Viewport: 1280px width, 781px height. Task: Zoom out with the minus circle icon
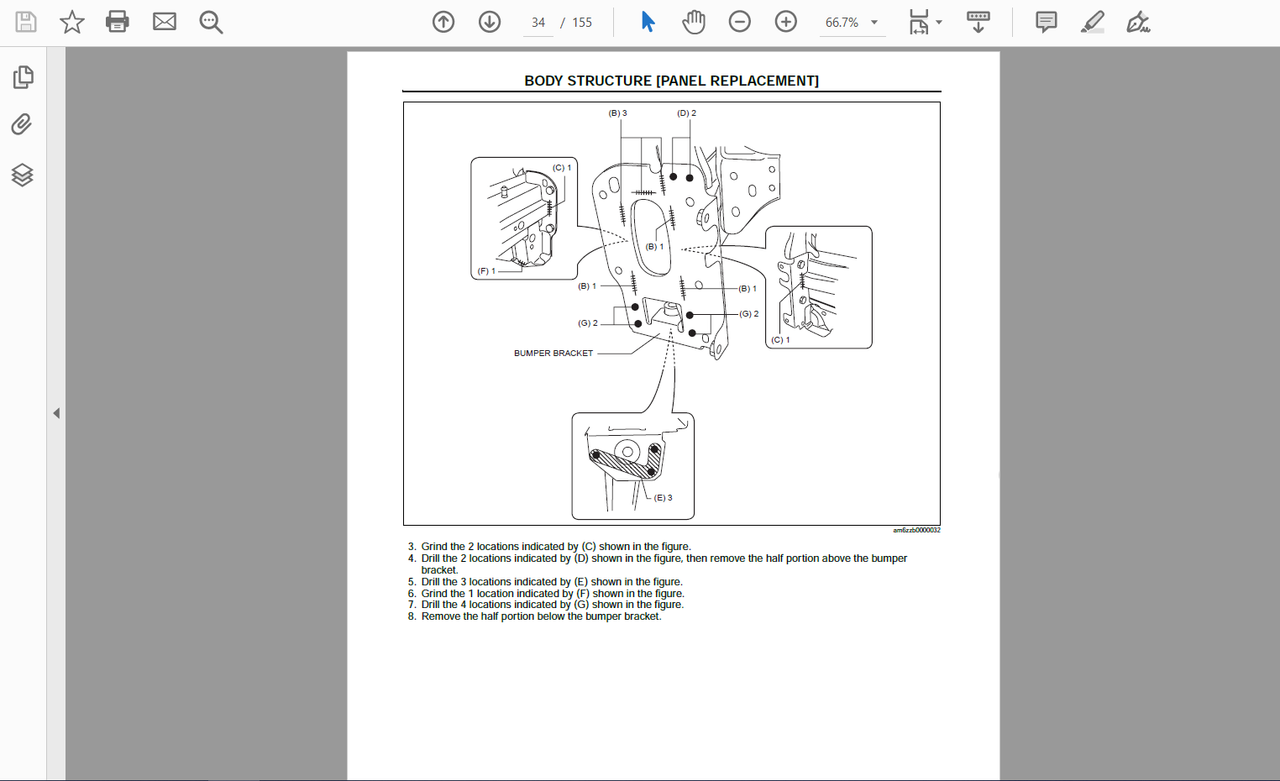tap(740, 22)
